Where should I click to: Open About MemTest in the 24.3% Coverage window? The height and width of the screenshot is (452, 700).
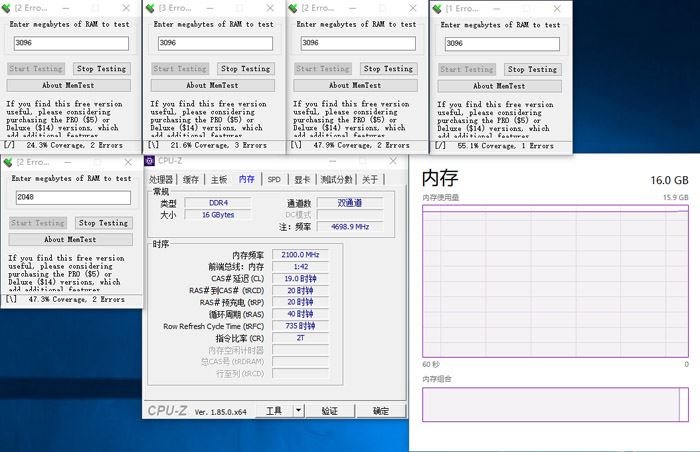tap(68, 85)
